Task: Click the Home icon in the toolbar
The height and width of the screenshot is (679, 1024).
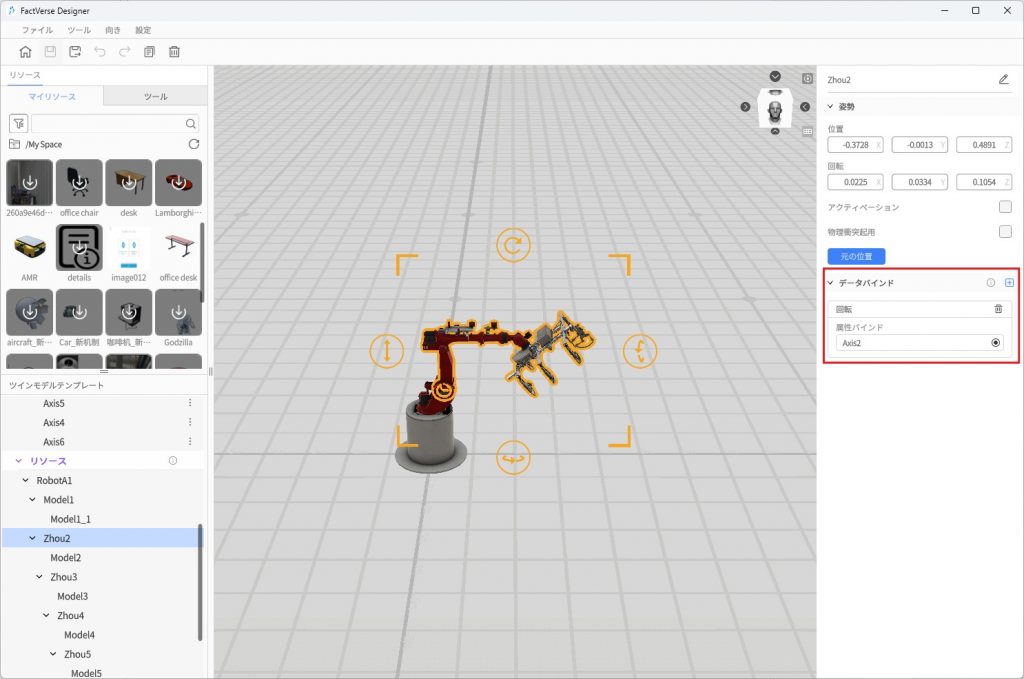Action: [25, 52]
